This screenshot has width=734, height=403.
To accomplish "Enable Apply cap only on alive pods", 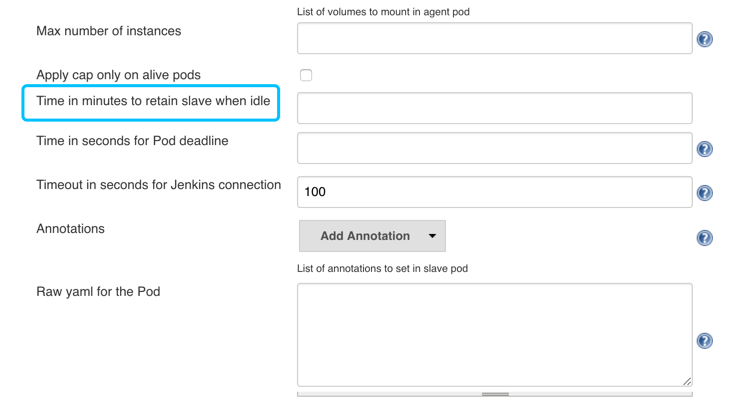I will pyautogui.click(x=306, y=75).
